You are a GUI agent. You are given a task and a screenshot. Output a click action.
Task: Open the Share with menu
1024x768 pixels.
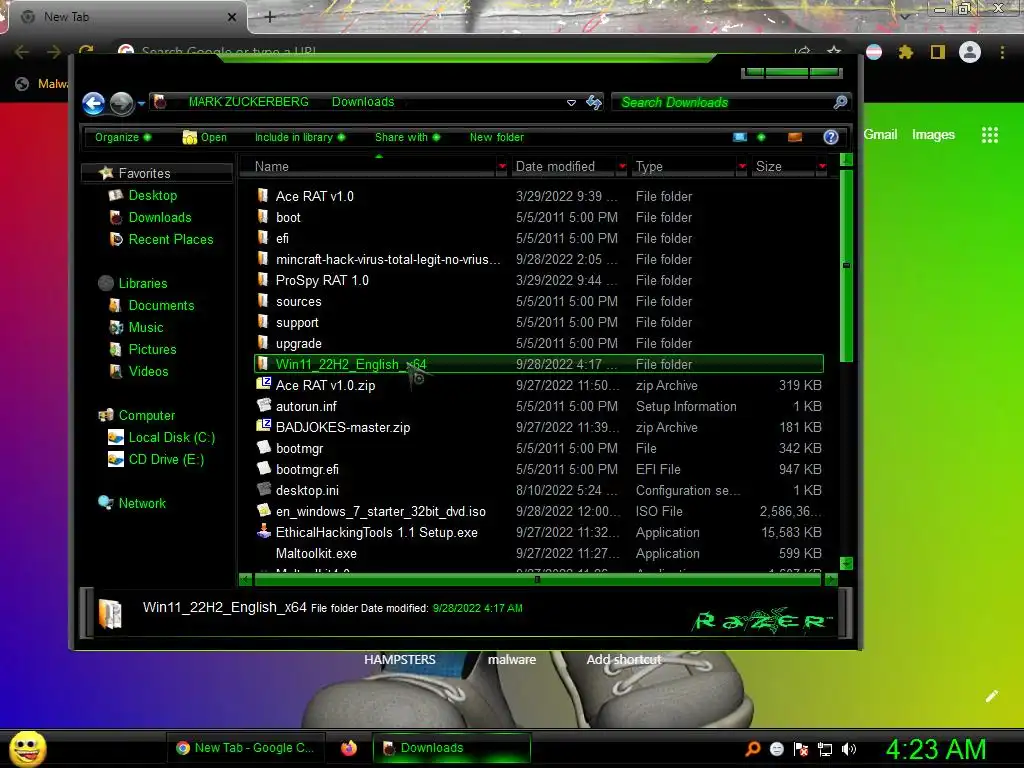(408, 137)
